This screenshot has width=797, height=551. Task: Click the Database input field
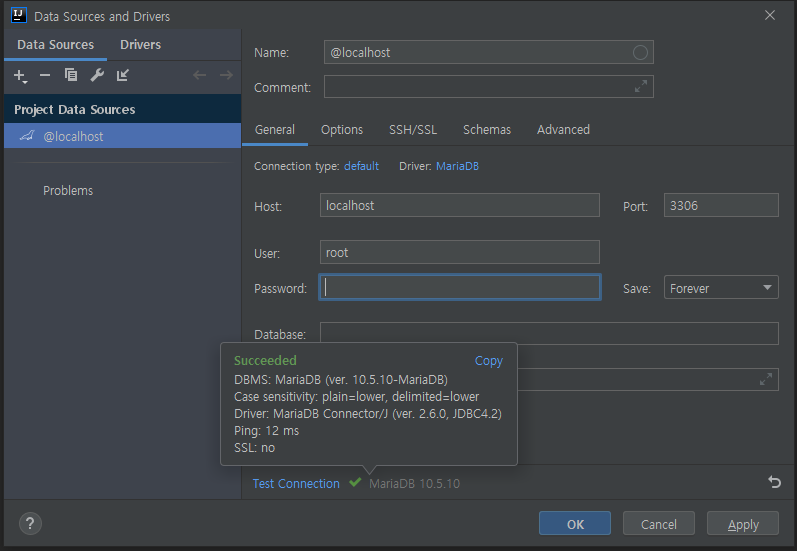[x=549, y=333]
